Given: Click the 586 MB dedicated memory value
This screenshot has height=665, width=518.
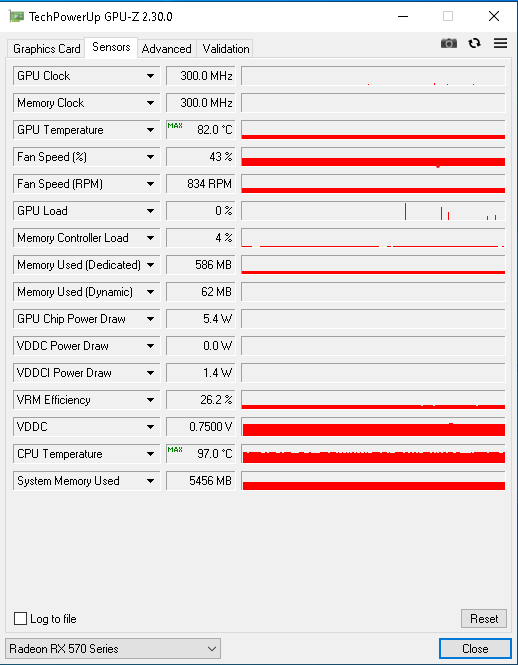Looking at the screenshot, I should pyautogui.click(x=200, y=265).
